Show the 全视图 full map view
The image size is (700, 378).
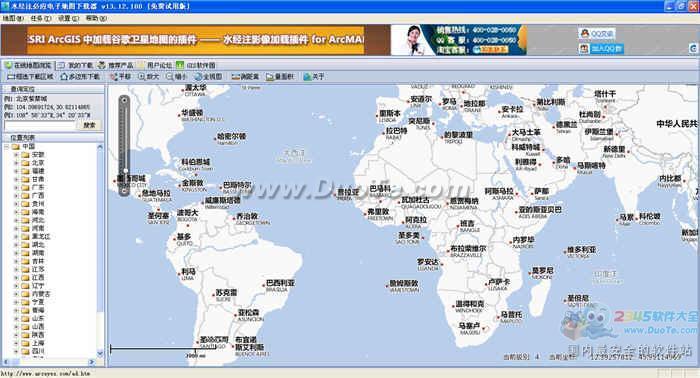(208, 77)
